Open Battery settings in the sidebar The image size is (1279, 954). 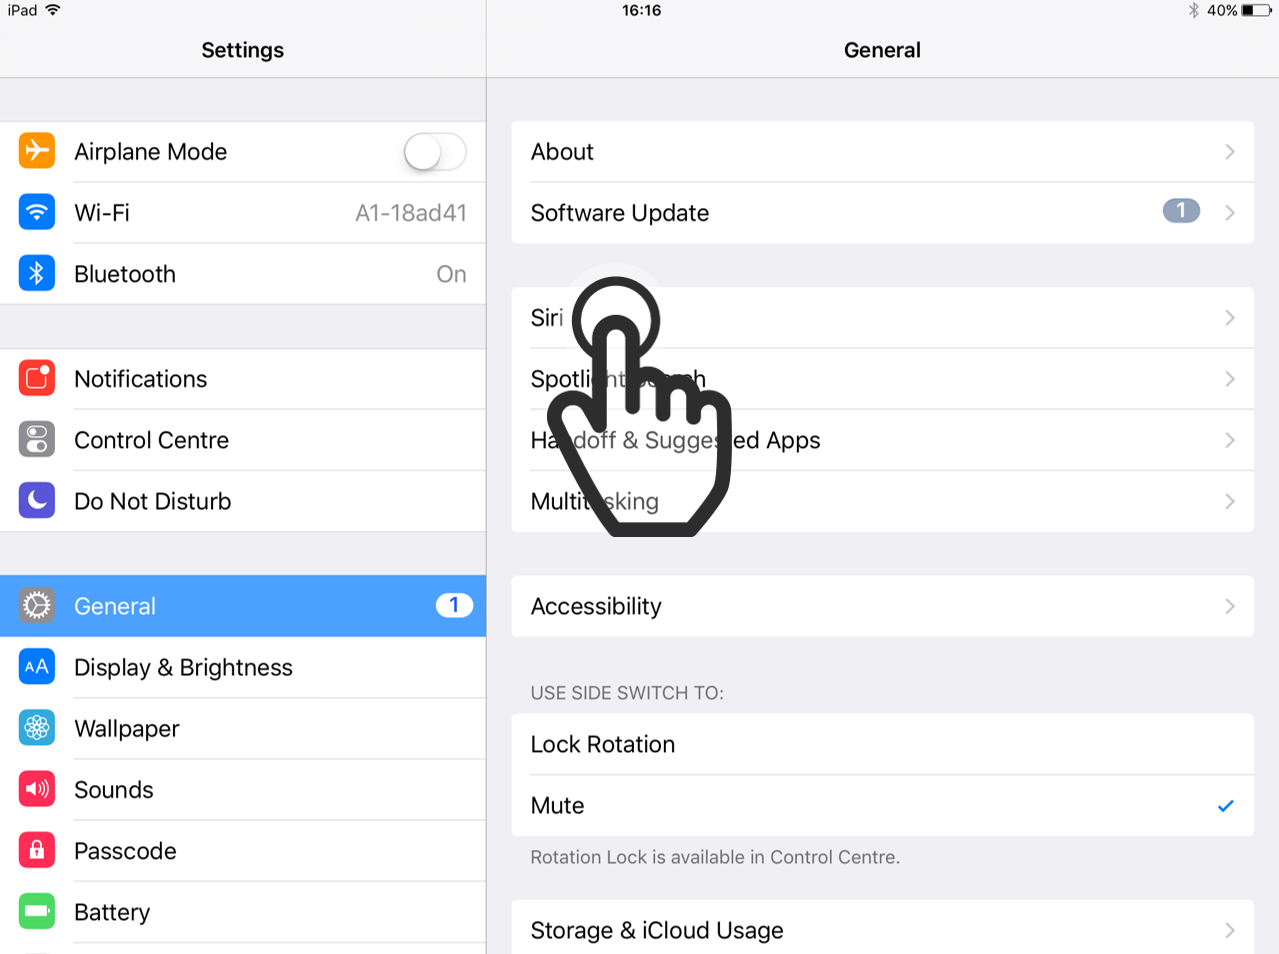[x=243, y=912]
